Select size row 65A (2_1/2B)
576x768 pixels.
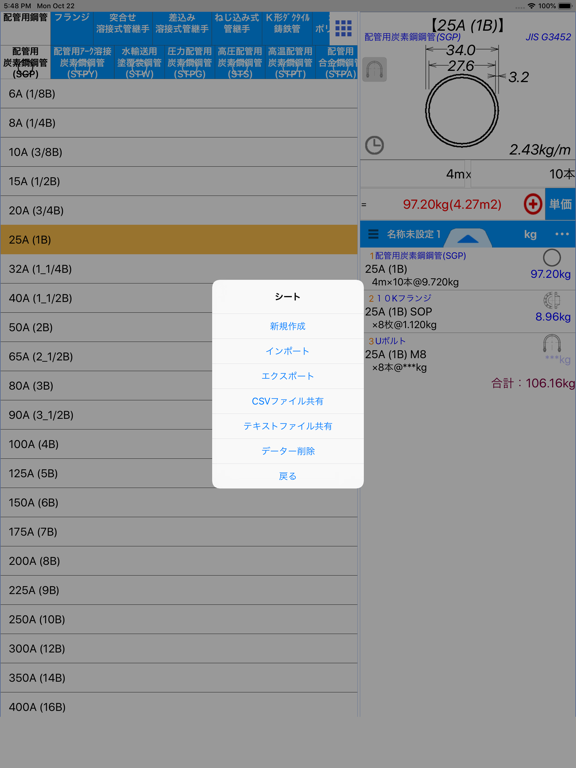coord(179,357)
